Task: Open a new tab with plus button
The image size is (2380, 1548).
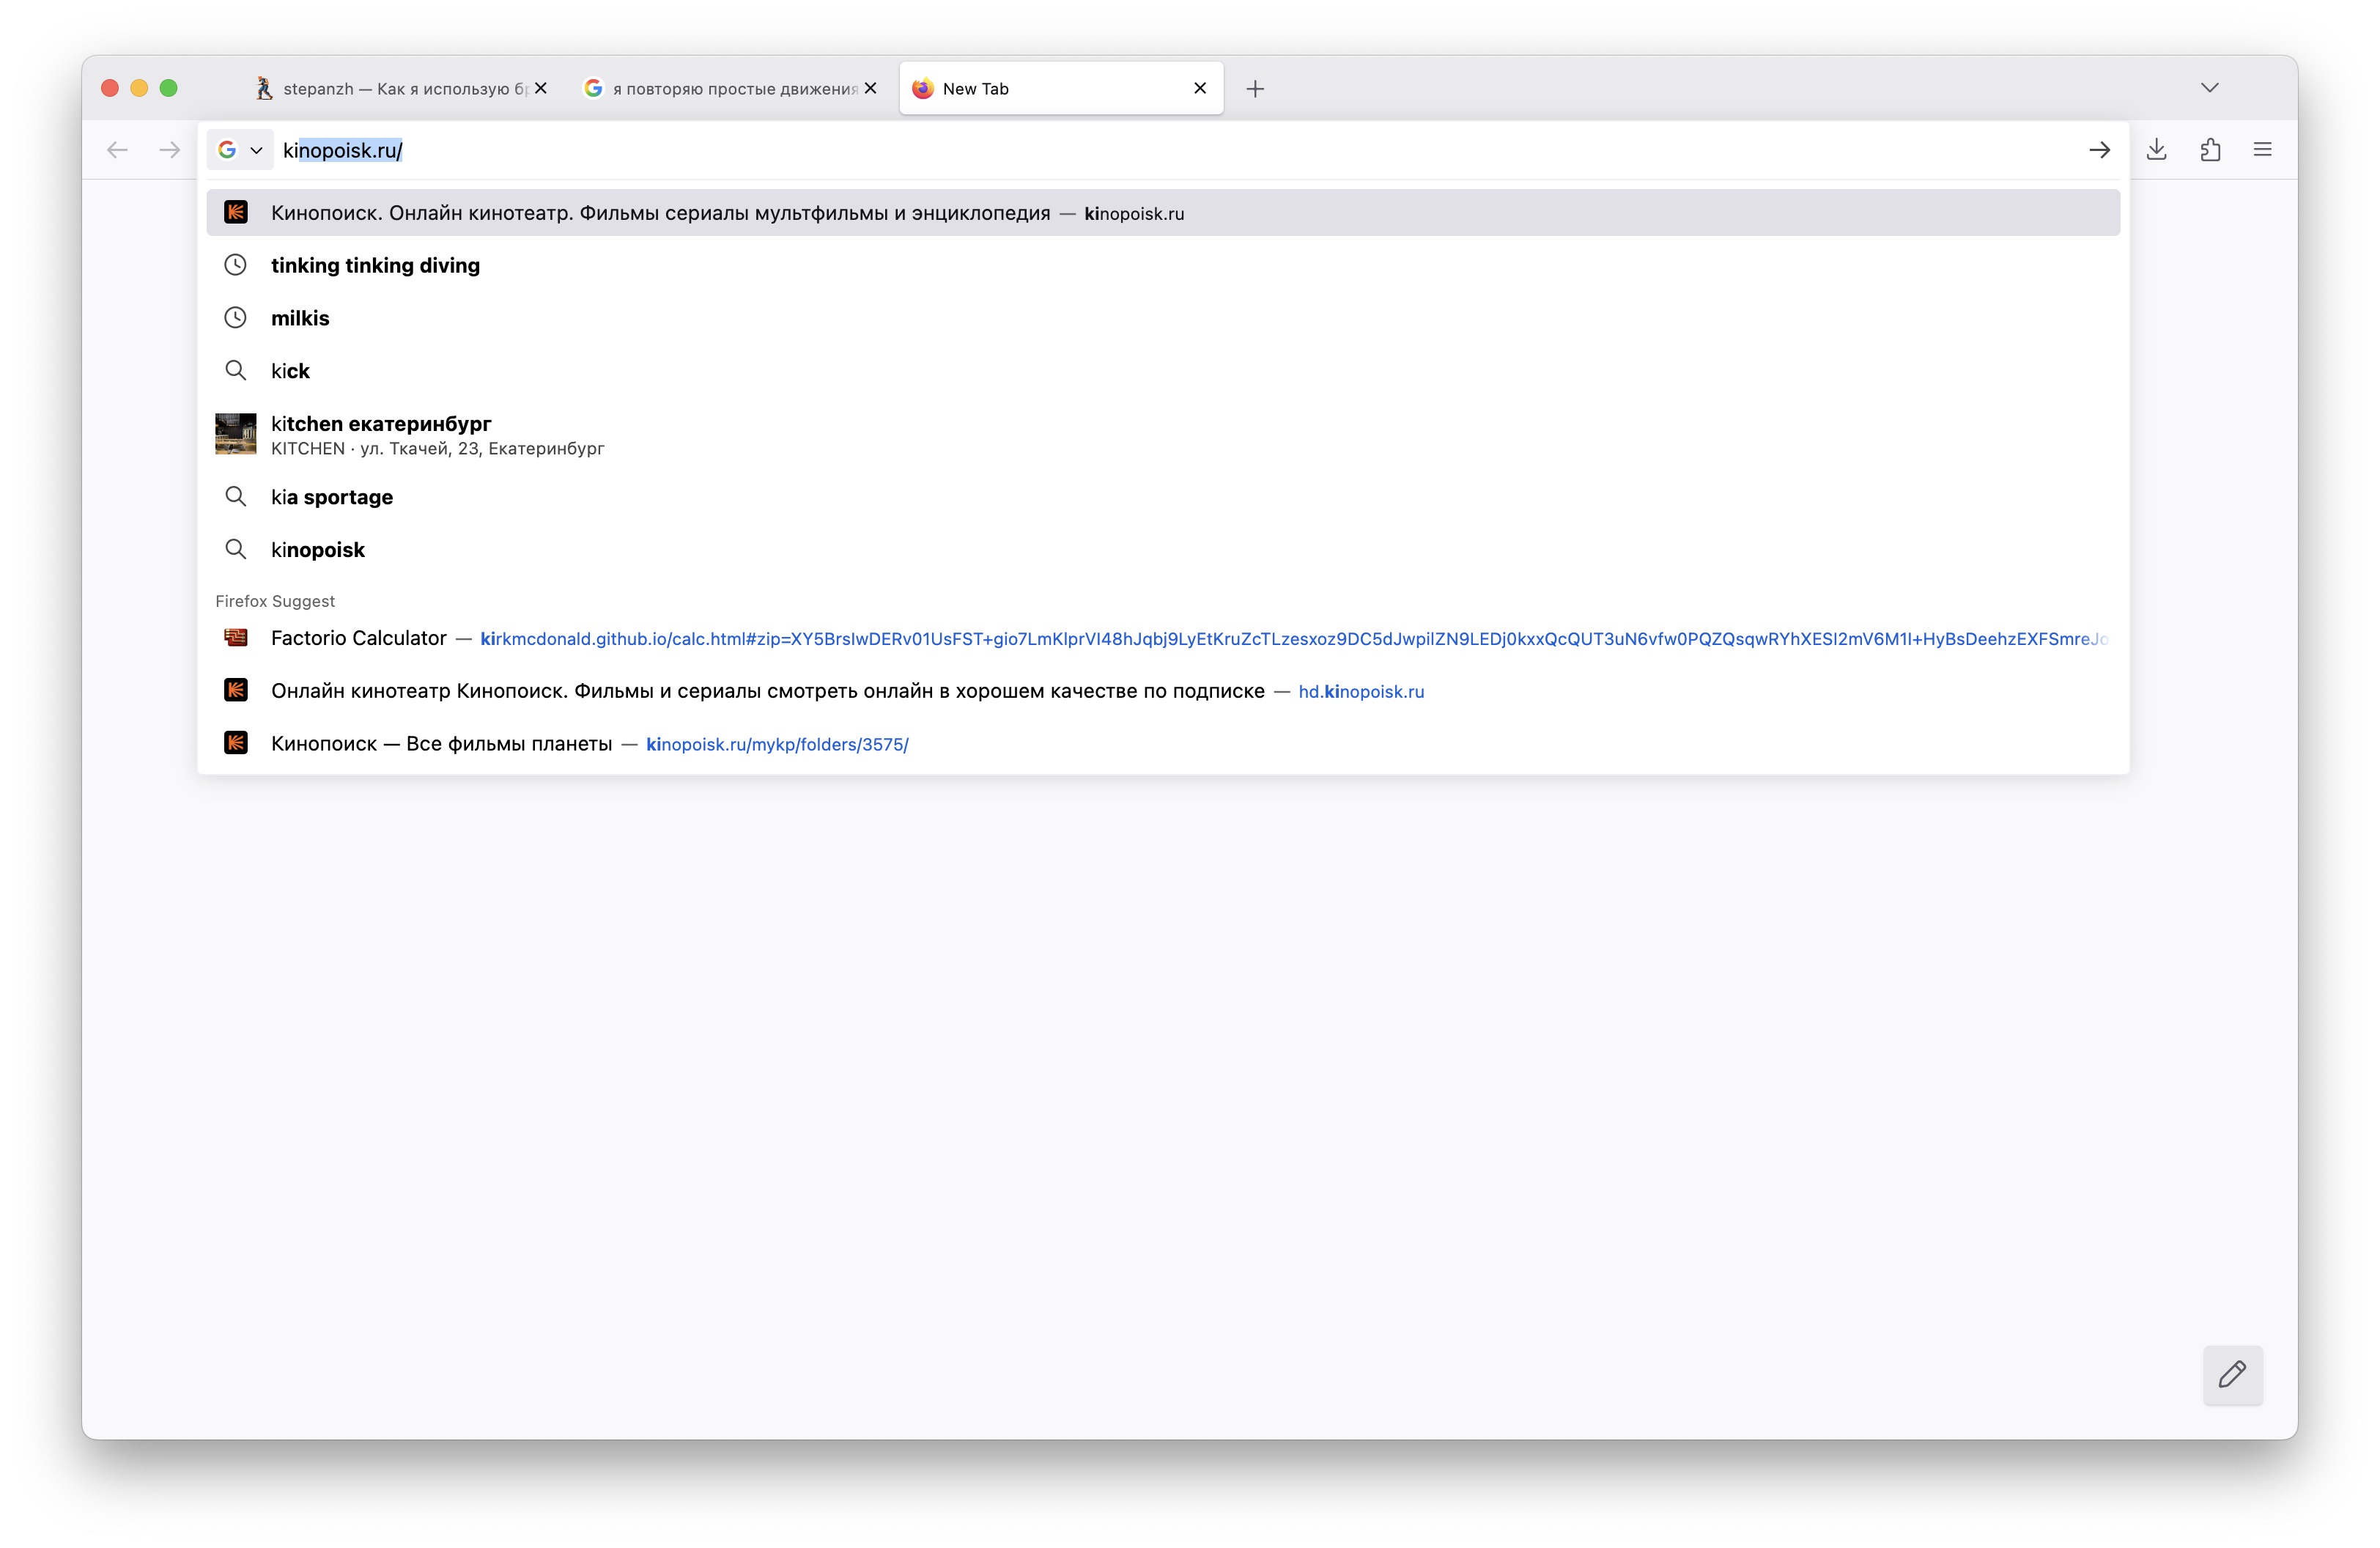Action: (1255, 89)
